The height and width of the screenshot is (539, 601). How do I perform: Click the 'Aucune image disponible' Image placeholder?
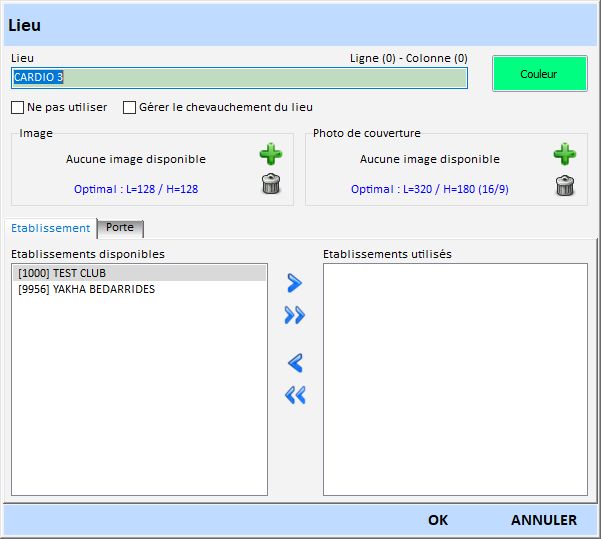click(x=136, y=159)
